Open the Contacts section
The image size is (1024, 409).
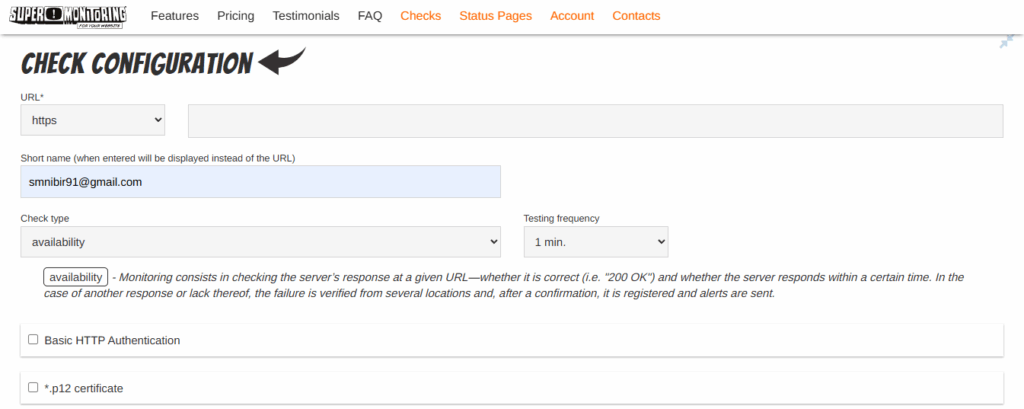pyautogui.click(x=636, y=16)
